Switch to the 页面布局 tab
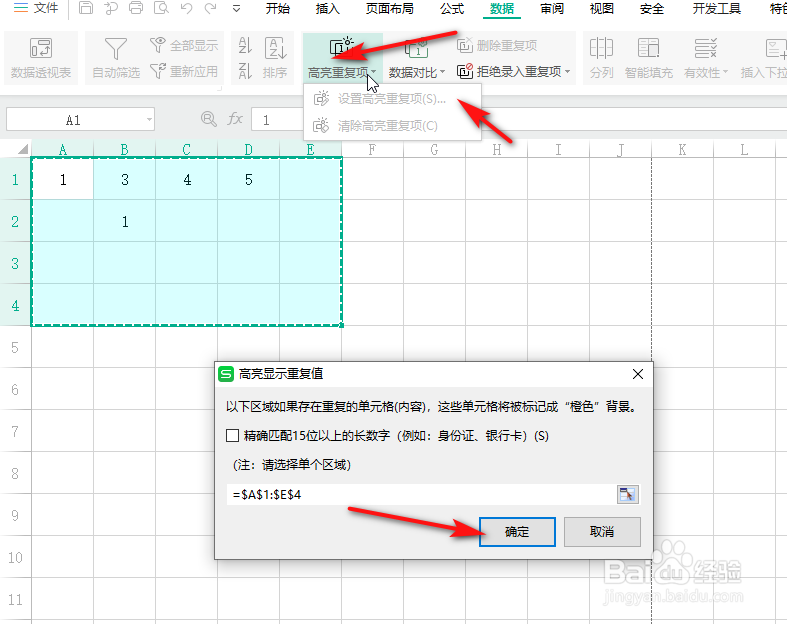Screen dimensions: 787x624 coord(389,9)
